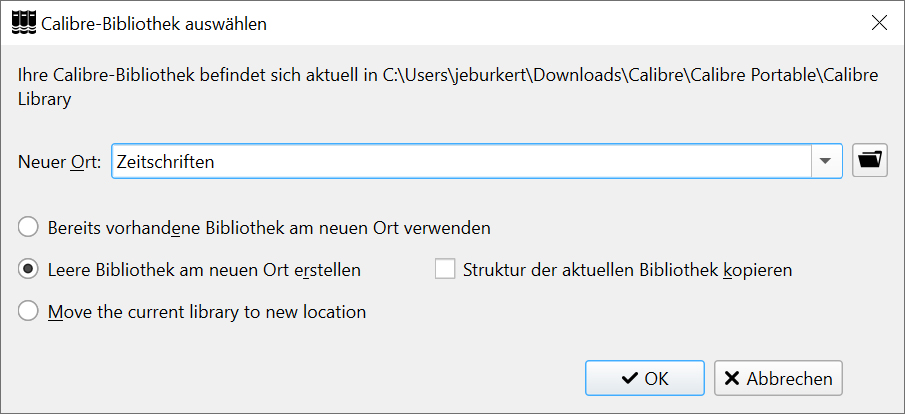This screenshot has width=905, height=414.
Task: Select the radio circle for Bereits vorhandene Bibliothek
Action: (28, 227)
